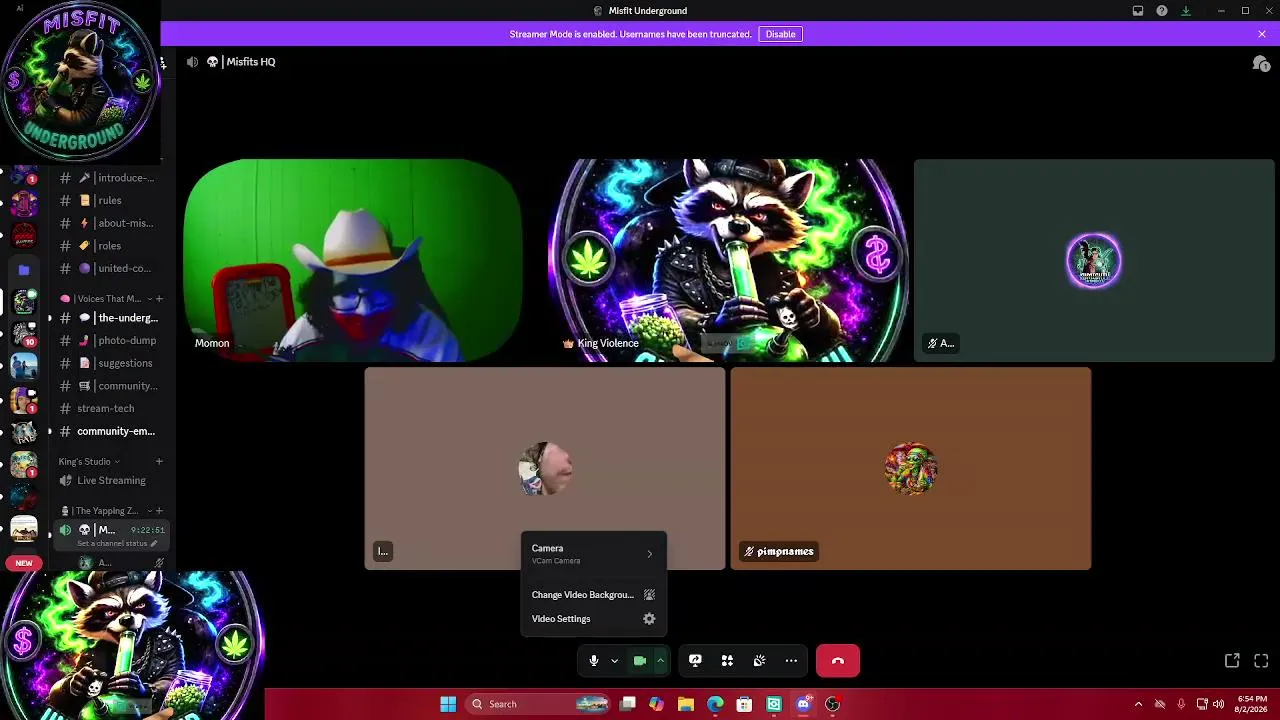
Task: Open the Help question mark icon
Action: (1162, 11)
